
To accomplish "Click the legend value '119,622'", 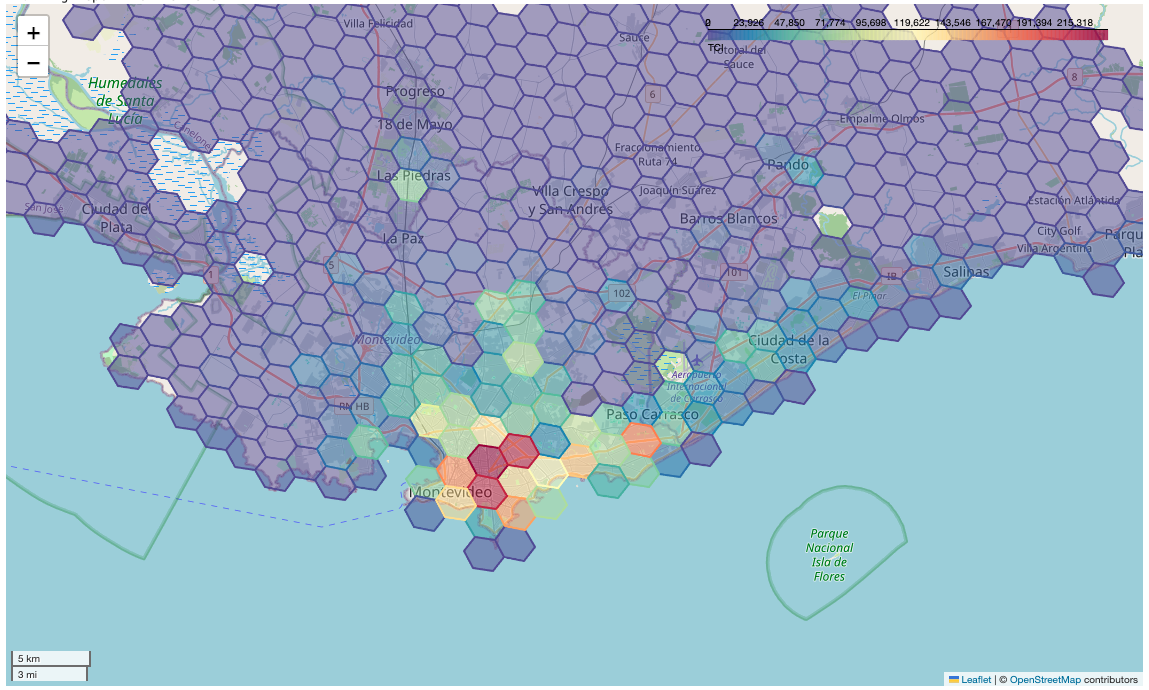I will coord(912,23).
